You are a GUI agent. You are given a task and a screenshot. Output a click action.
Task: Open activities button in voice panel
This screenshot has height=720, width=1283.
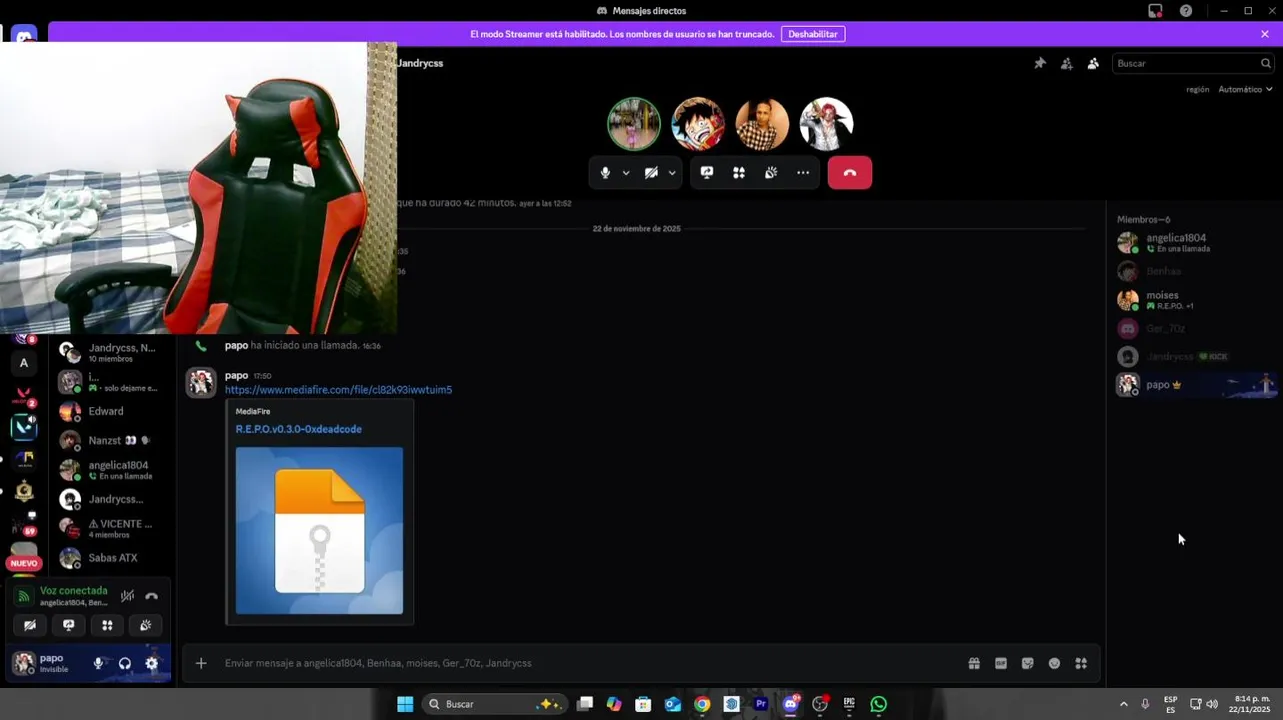pyautogui.click(x=107, y=625)
